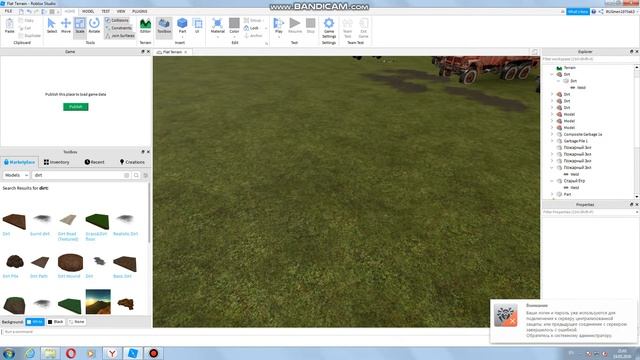Click the Exit Game button
Image resolution: width=640 pixels, height=360 pixels.
[x=363, y=28]
